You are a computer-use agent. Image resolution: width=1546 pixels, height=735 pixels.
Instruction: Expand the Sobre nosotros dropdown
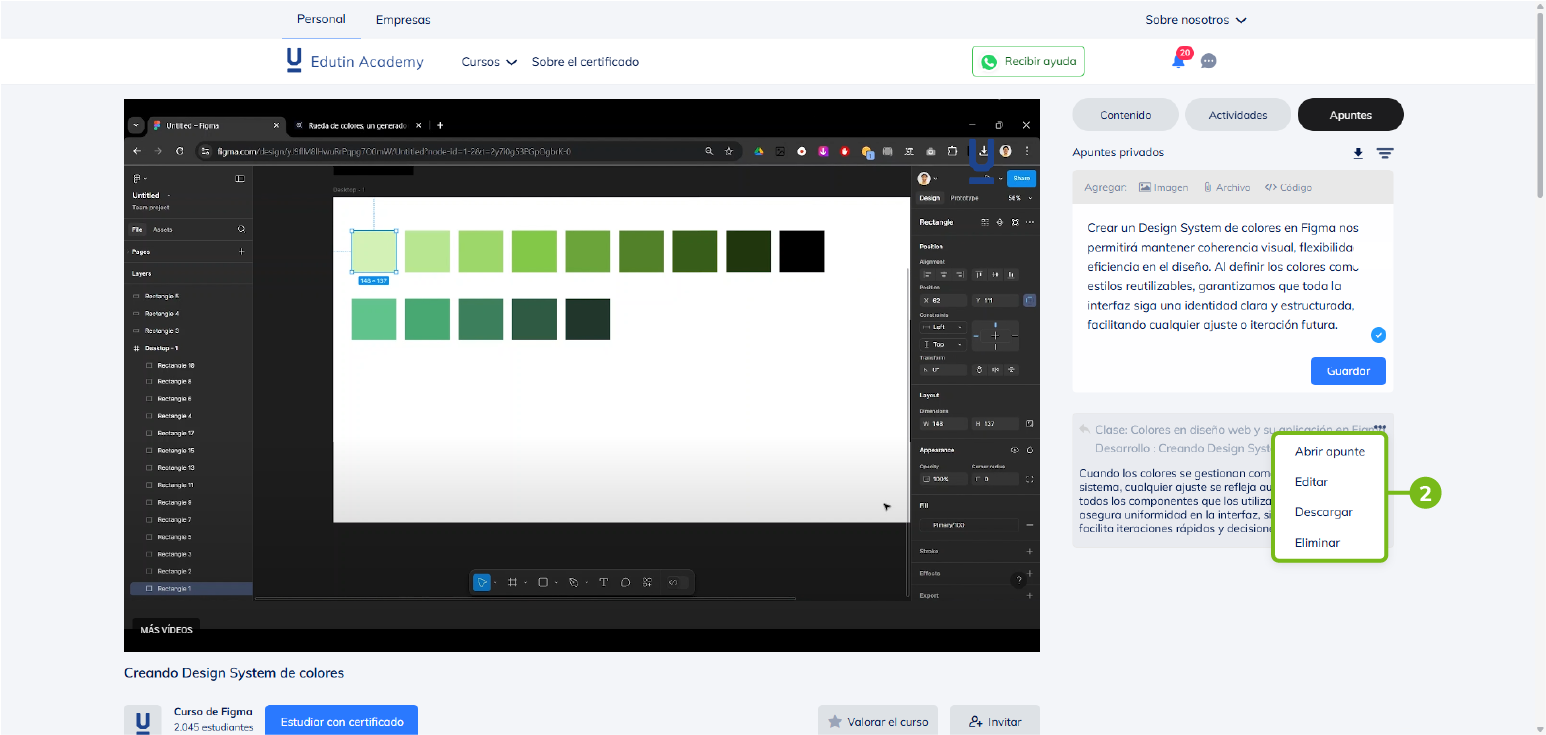[x=1196, y=20]
